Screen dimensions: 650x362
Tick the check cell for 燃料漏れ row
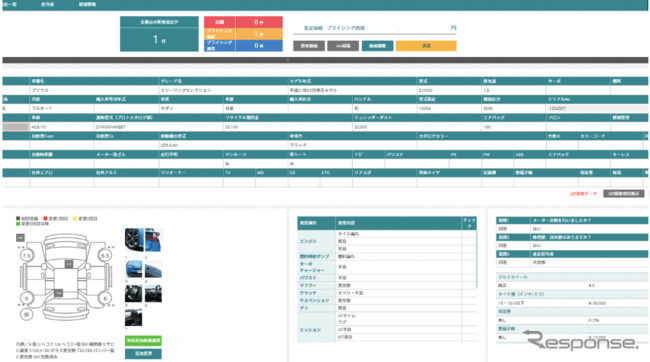tap(469, 257)
